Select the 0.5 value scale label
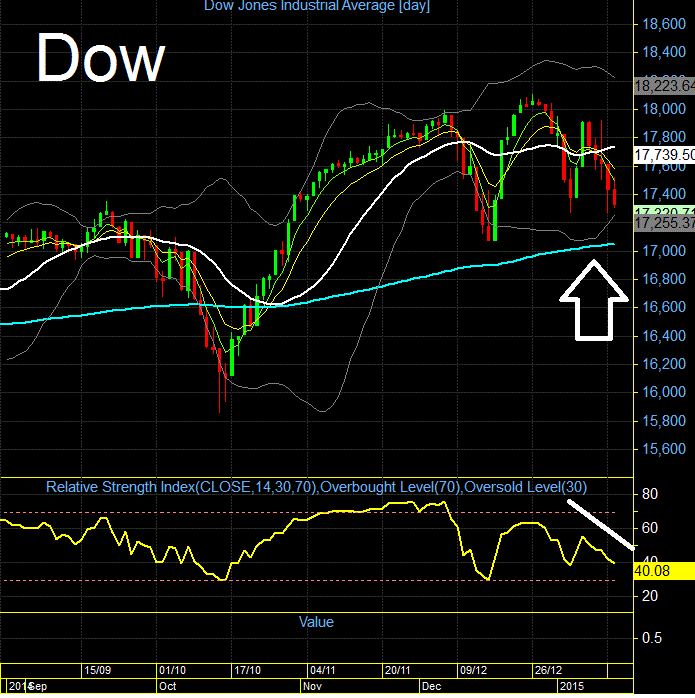Viewport: 695px width, 698px height. (652, 638)
